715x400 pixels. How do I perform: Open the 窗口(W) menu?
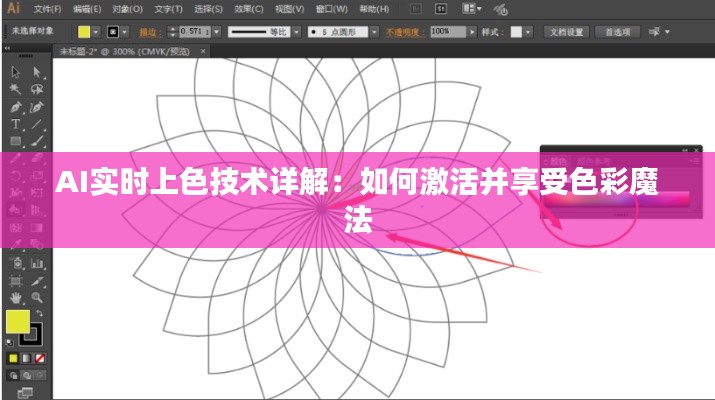coord(332,9)
